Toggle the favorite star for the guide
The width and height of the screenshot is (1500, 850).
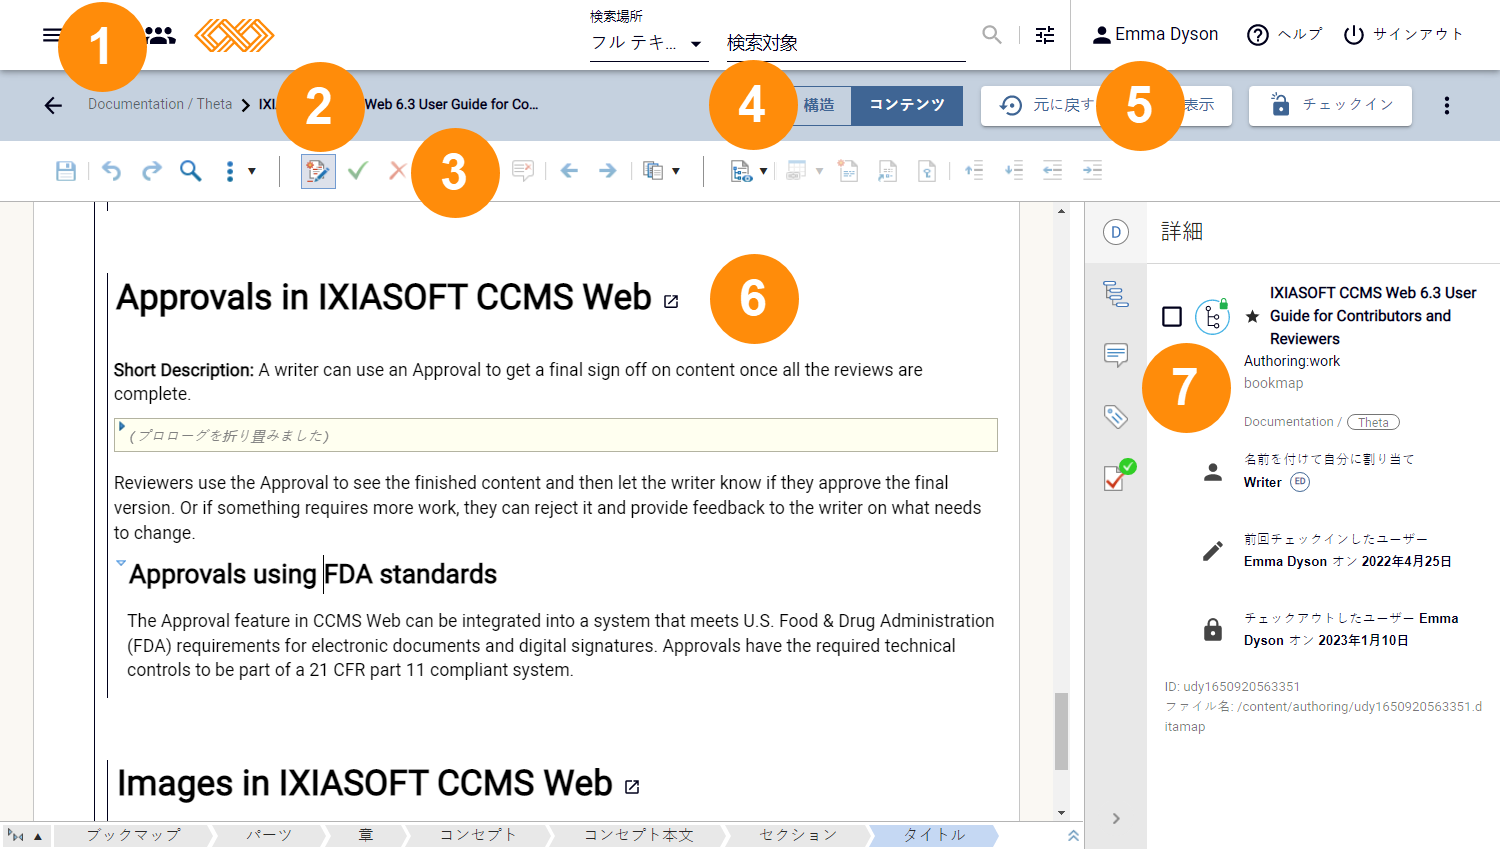(x=1252, y=317)
